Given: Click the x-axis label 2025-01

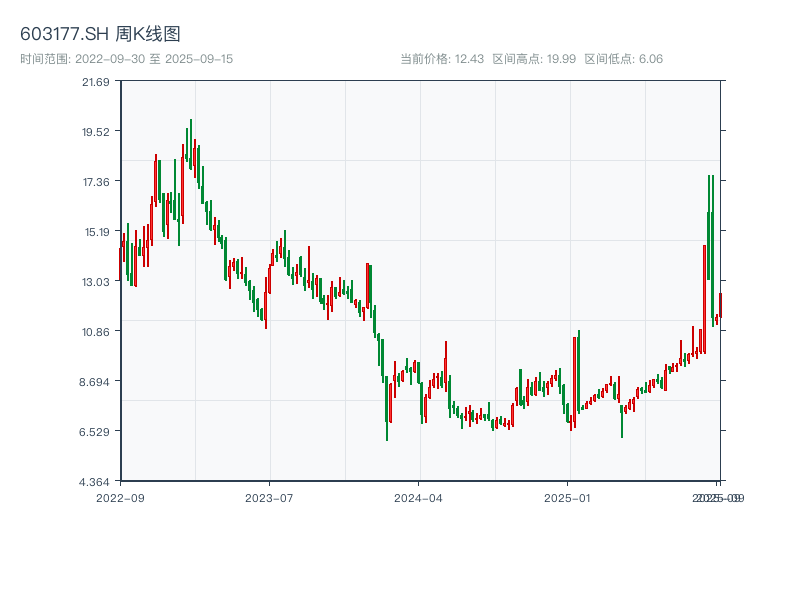Looking at the screenshot, I should (x=567, y=498).
